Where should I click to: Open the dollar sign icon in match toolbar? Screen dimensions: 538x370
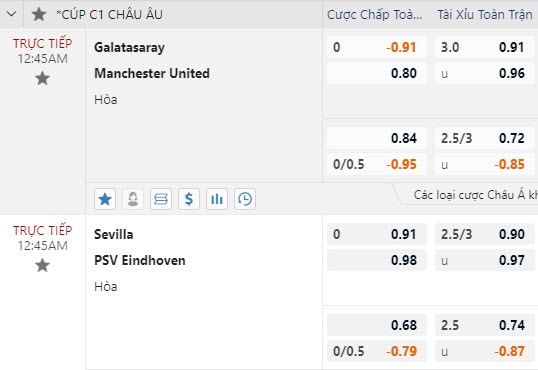tap(189, 199)
